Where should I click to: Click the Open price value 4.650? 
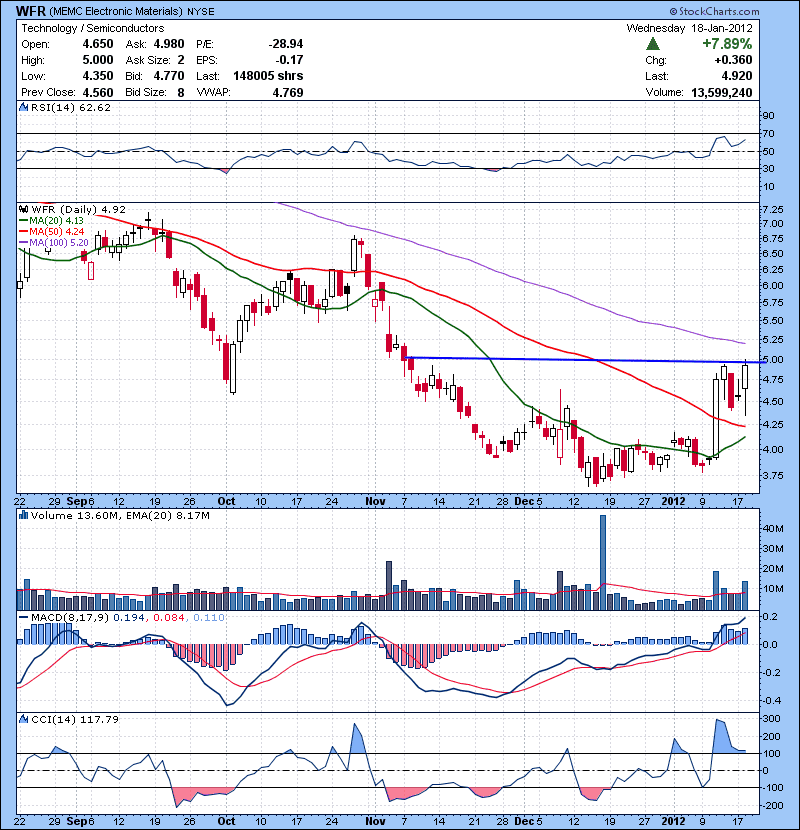click(98, 44)
